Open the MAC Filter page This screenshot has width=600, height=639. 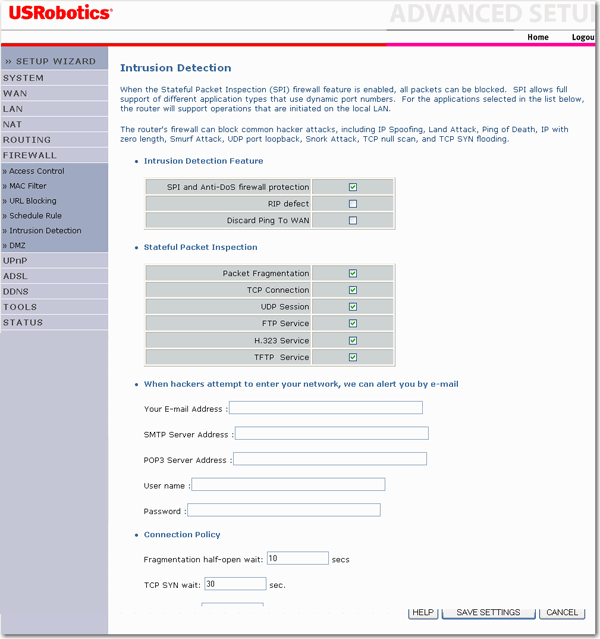coord(28,186)
